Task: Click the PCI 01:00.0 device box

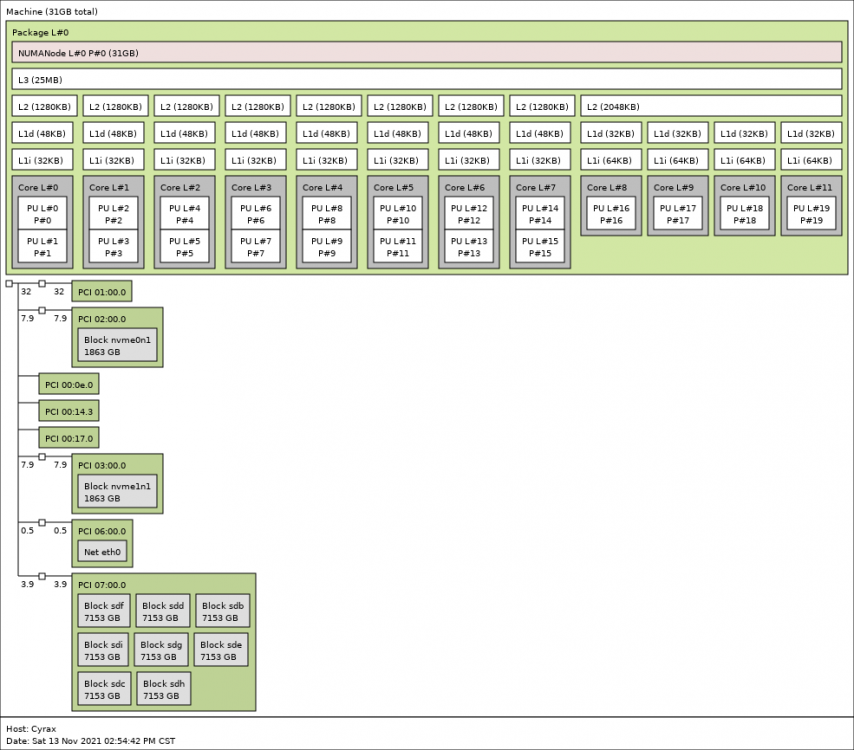Action: pyautogui.click(x=102, y=291)
